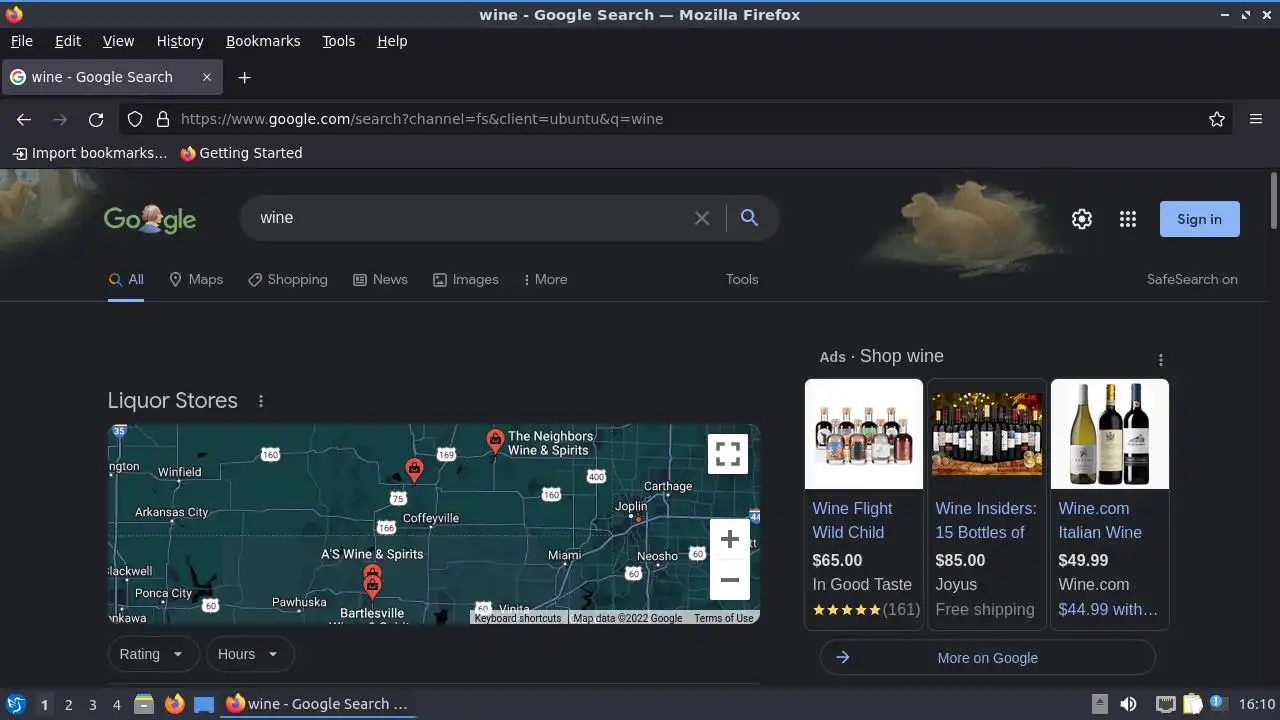1280x720 pixels.
Task: Open tracking protection shield icon
Action: coord(135,119)
